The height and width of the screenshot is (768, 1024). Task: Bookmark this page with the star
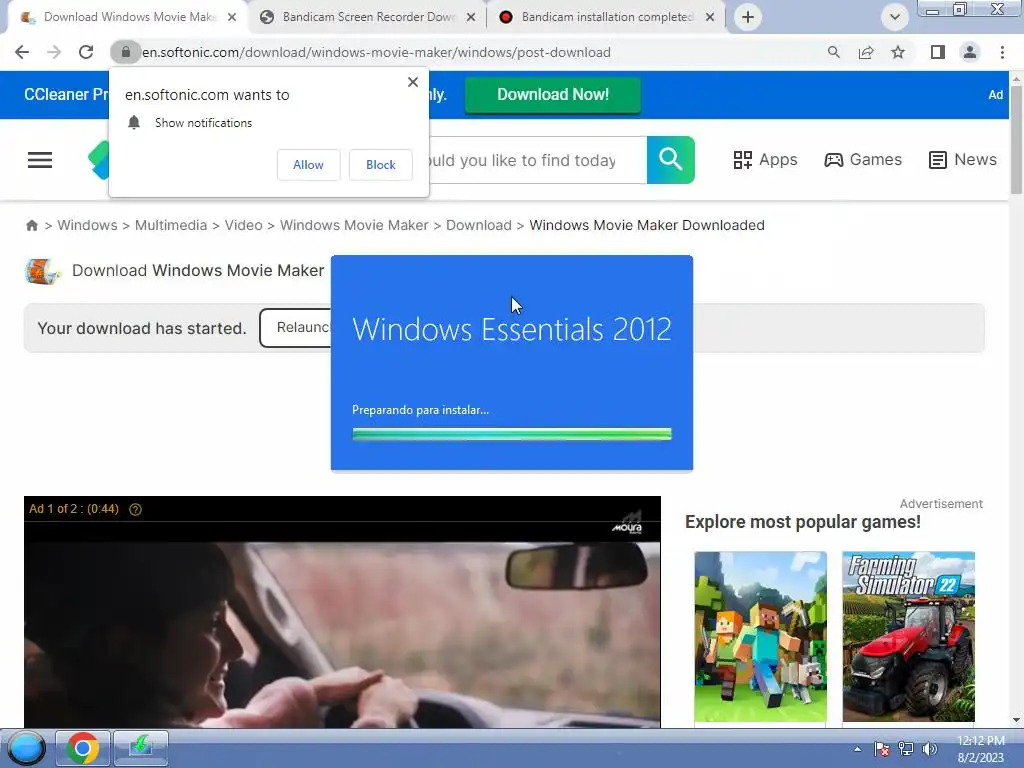click(898, 52)
